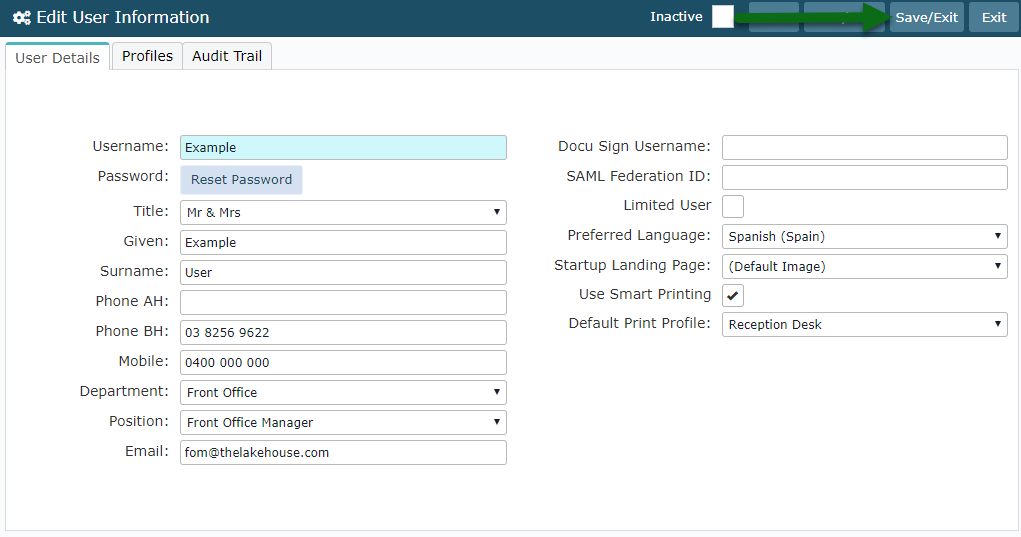Focus the empty Phone AH field
Screen dimensions: 1021x537
coord(343,302)
